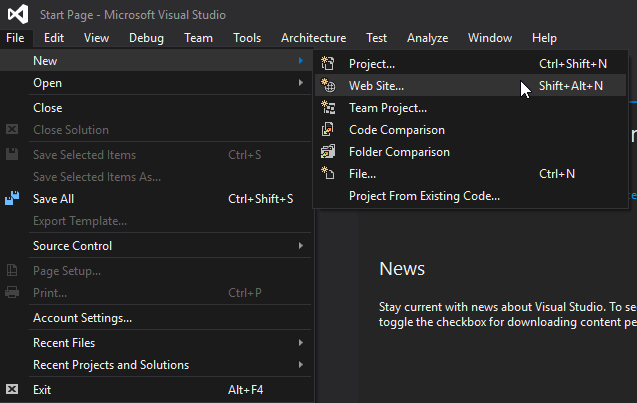637x403 pixels.
Task: Click the Code Comparison icon
Action: click(328, 130)
